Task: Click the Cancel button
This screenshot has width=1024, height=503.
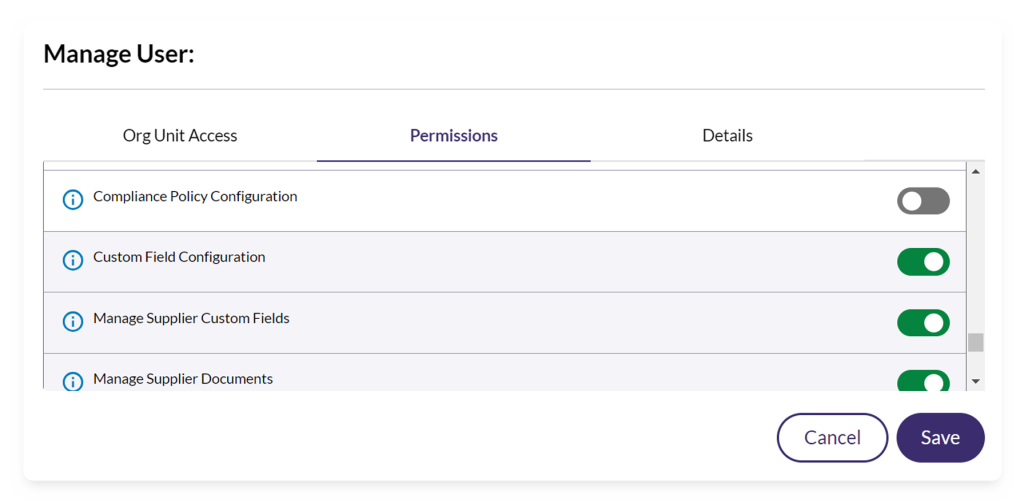Action: tap(832, 438)
